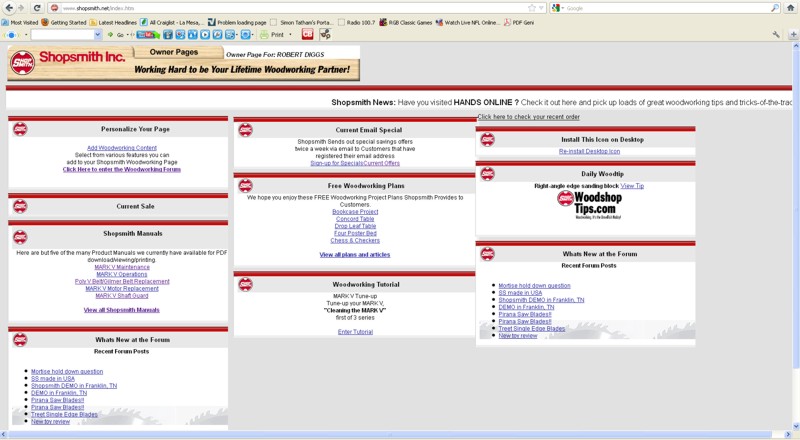Open the Drop Leaf Table plan link

[x=355, y=226]
